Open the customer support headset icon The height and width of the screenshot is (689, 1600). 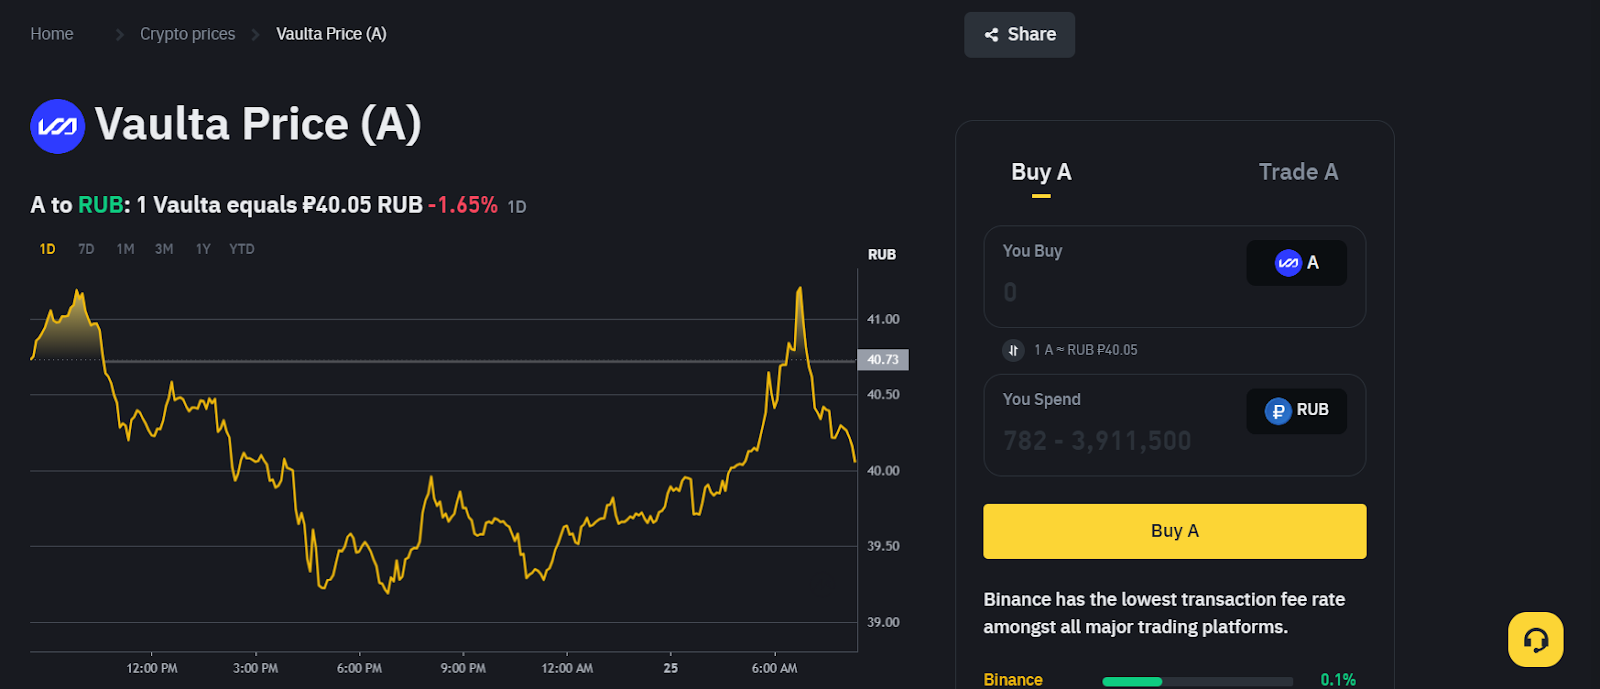coord(1536,639)
